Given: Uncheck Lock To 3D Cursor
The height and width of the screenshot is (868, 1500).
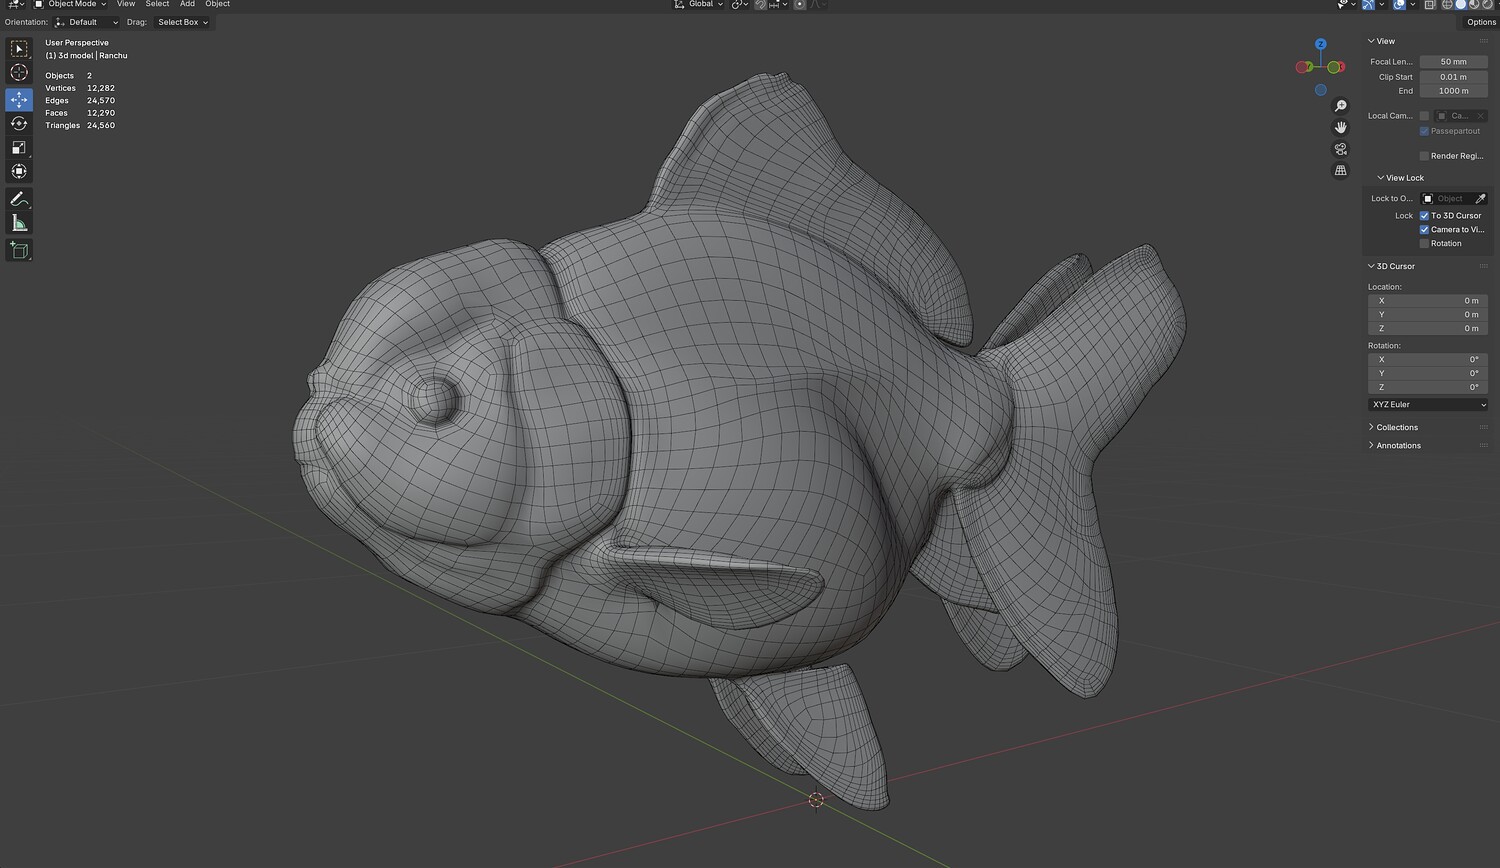Looking at the screenshot, I should point(1424,216).
